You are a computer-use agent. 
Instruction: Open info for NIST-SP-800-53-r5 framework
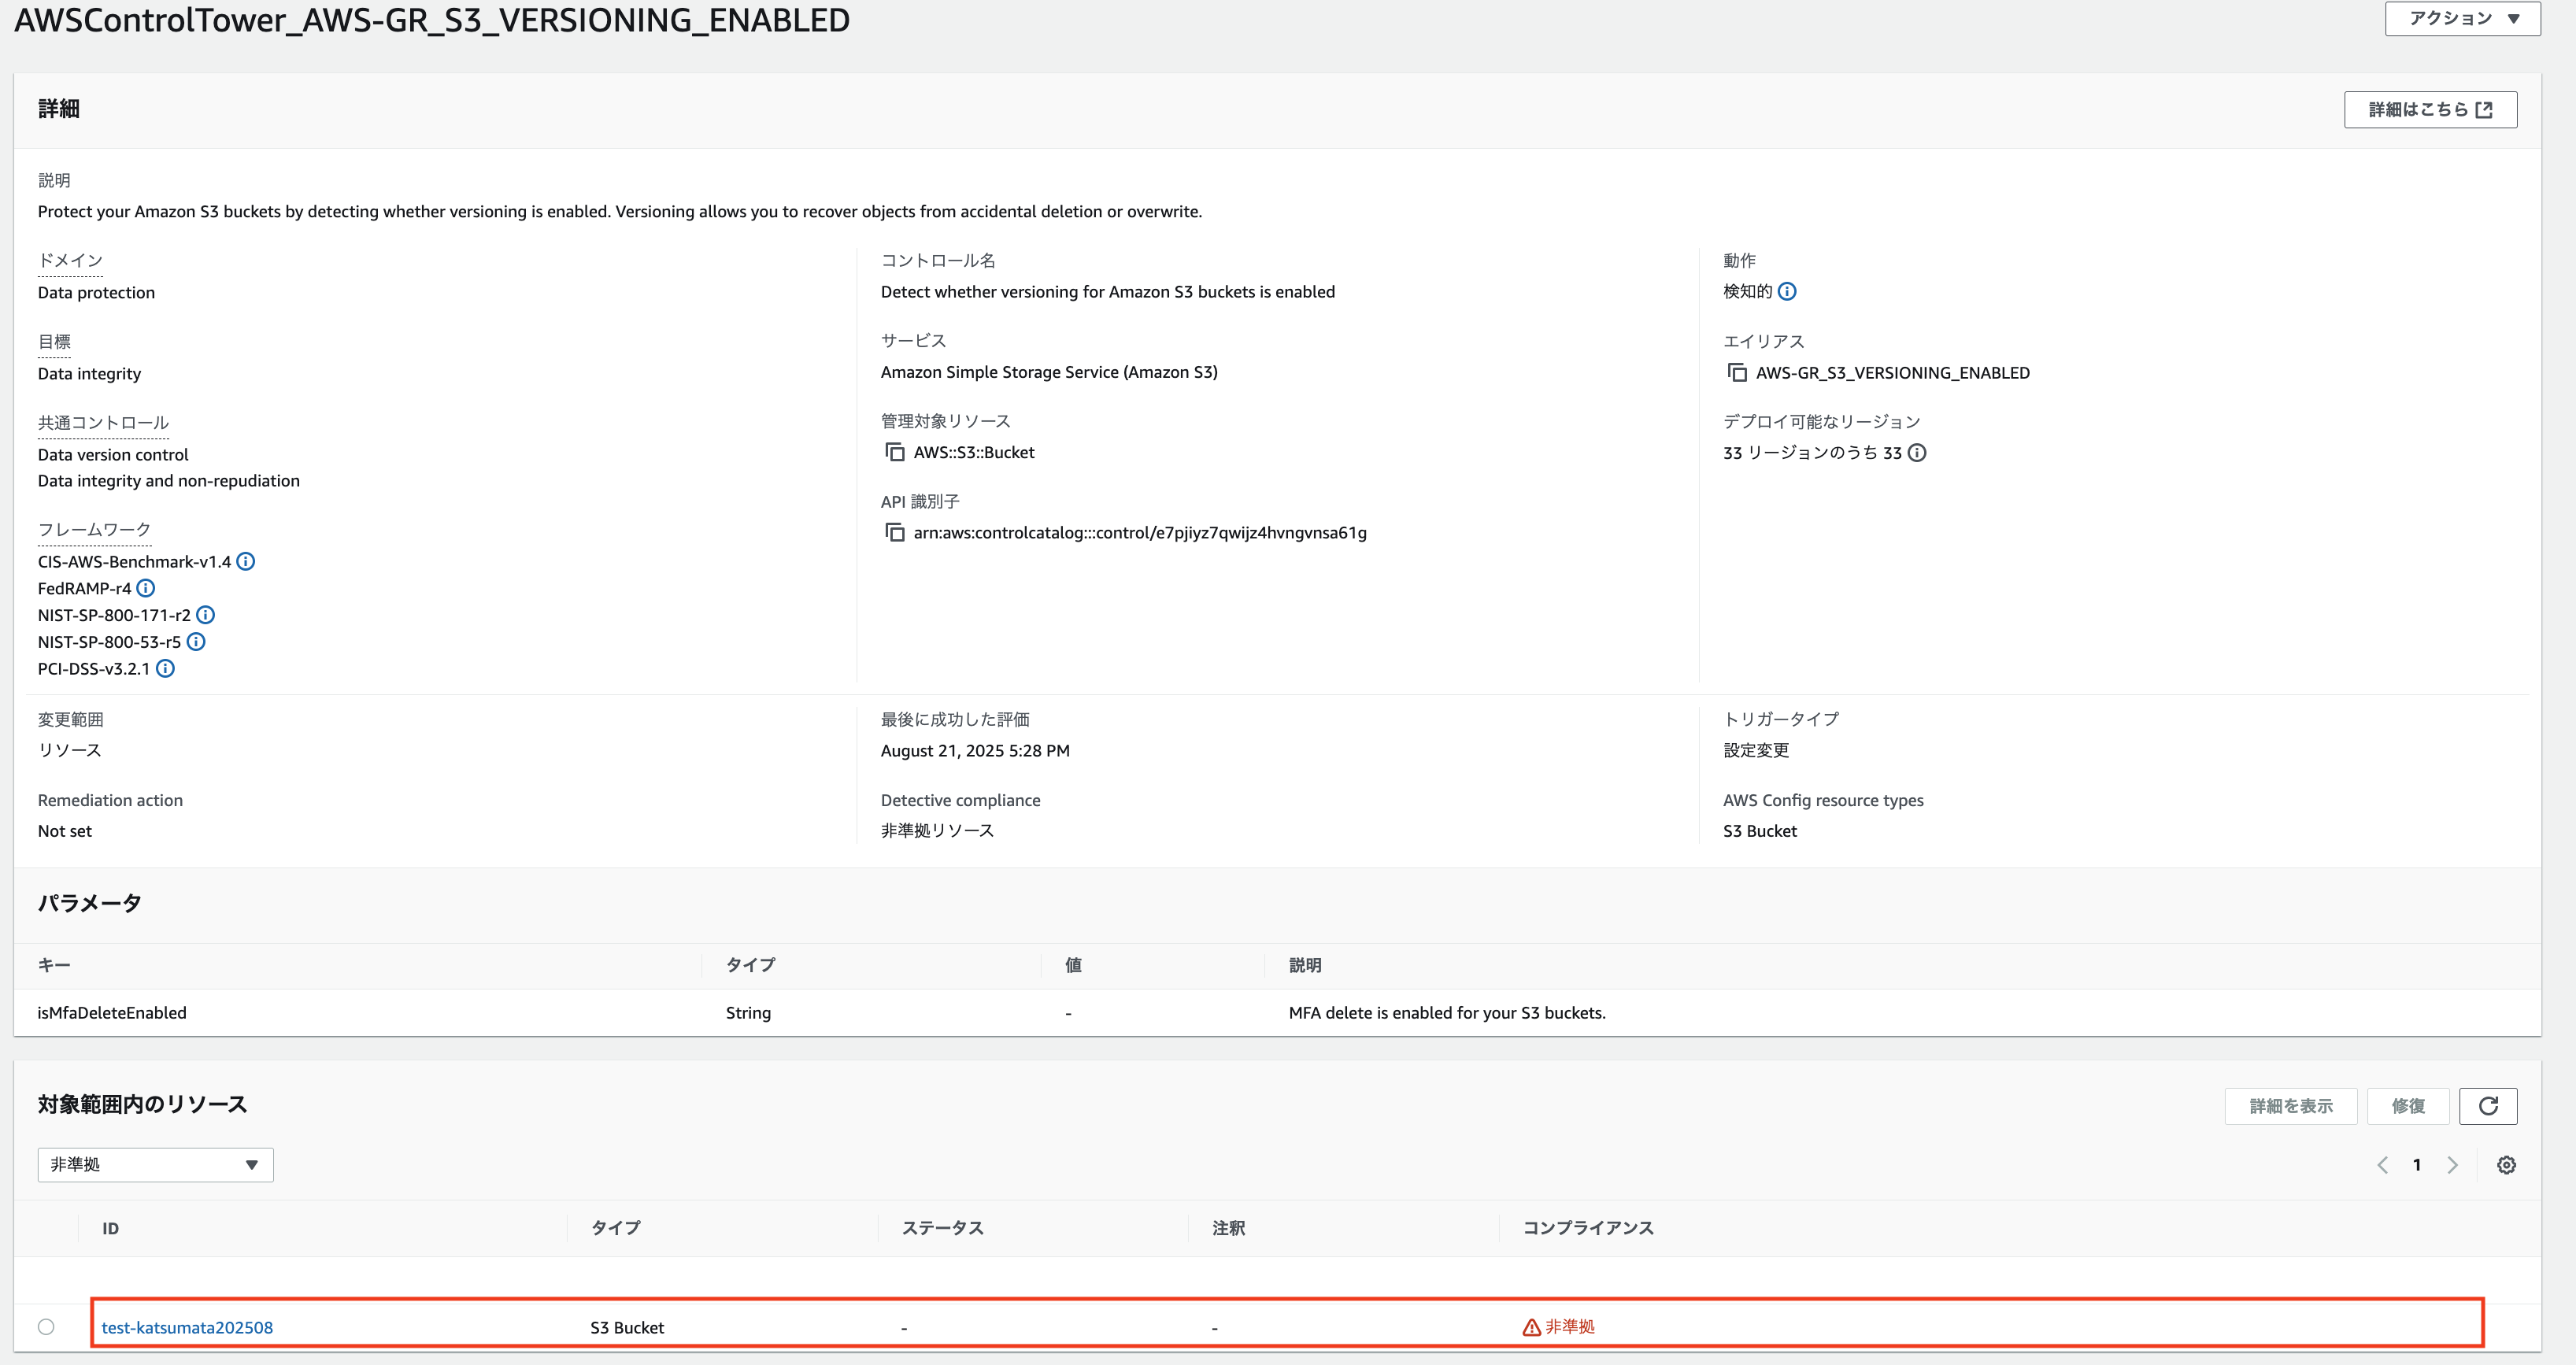[196, 641]
